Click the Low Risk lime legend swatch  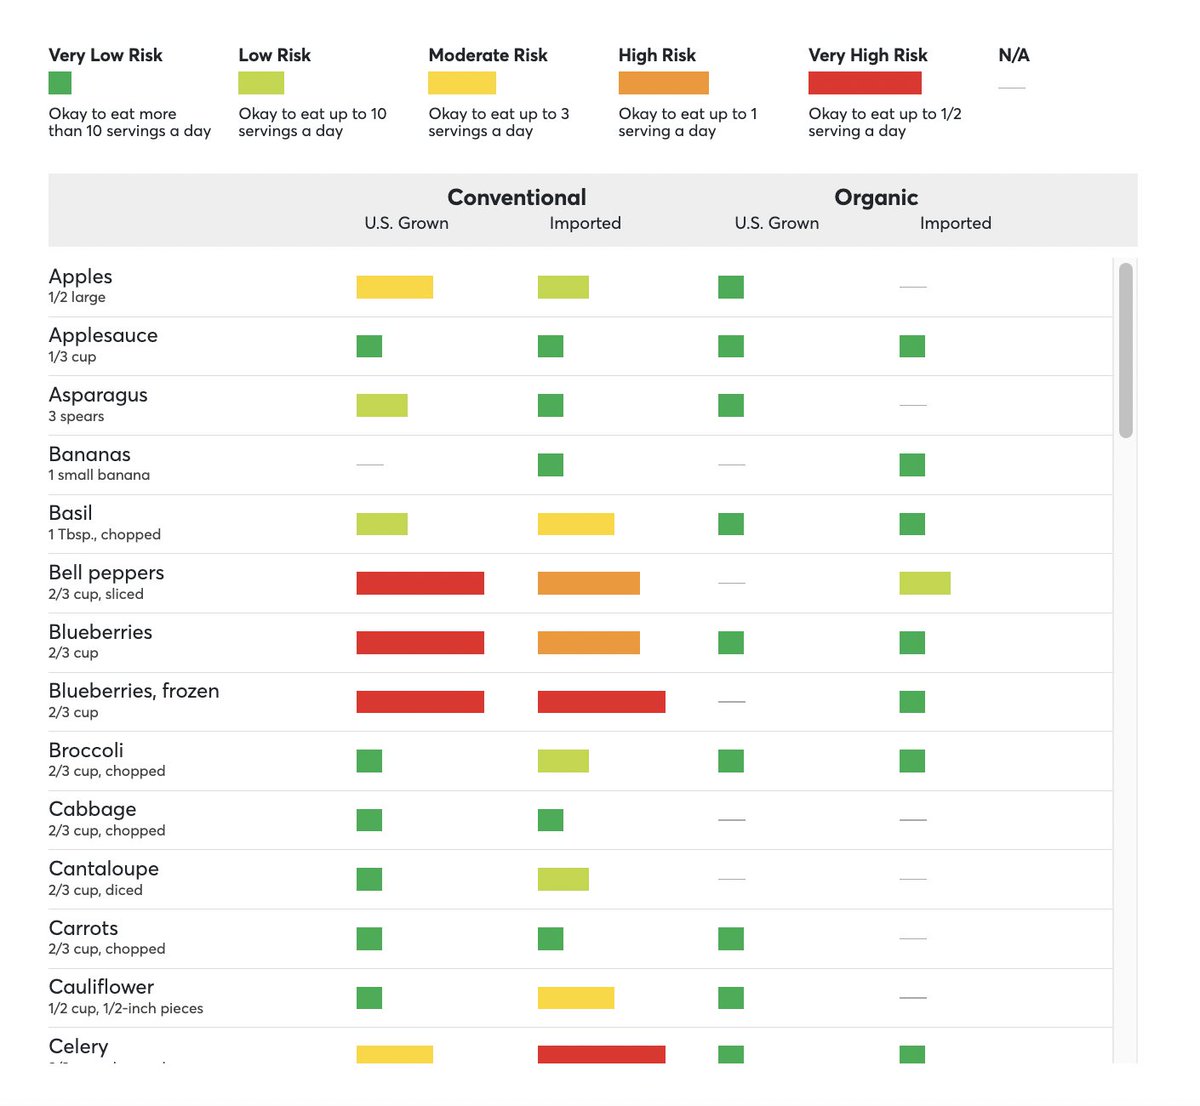pyautogui.click(x=261, y=83)
